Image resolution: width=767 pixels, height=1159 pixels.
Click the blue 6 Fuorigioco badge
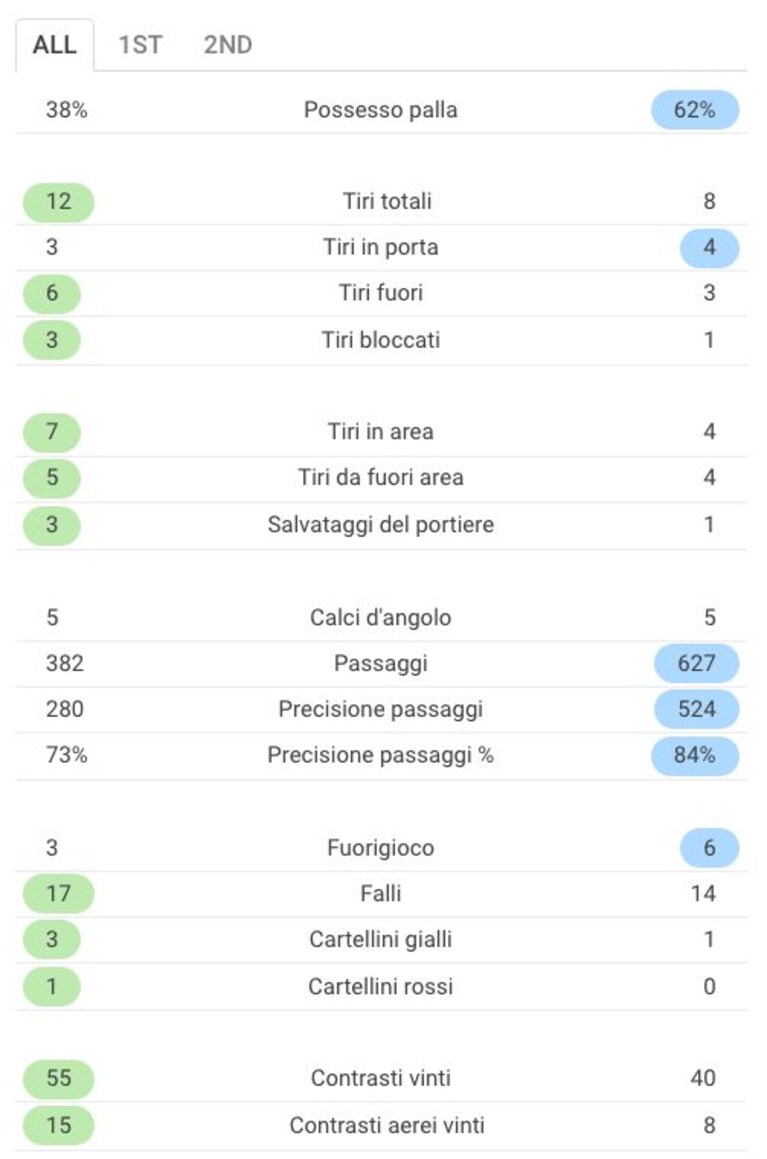click(709, 848)
